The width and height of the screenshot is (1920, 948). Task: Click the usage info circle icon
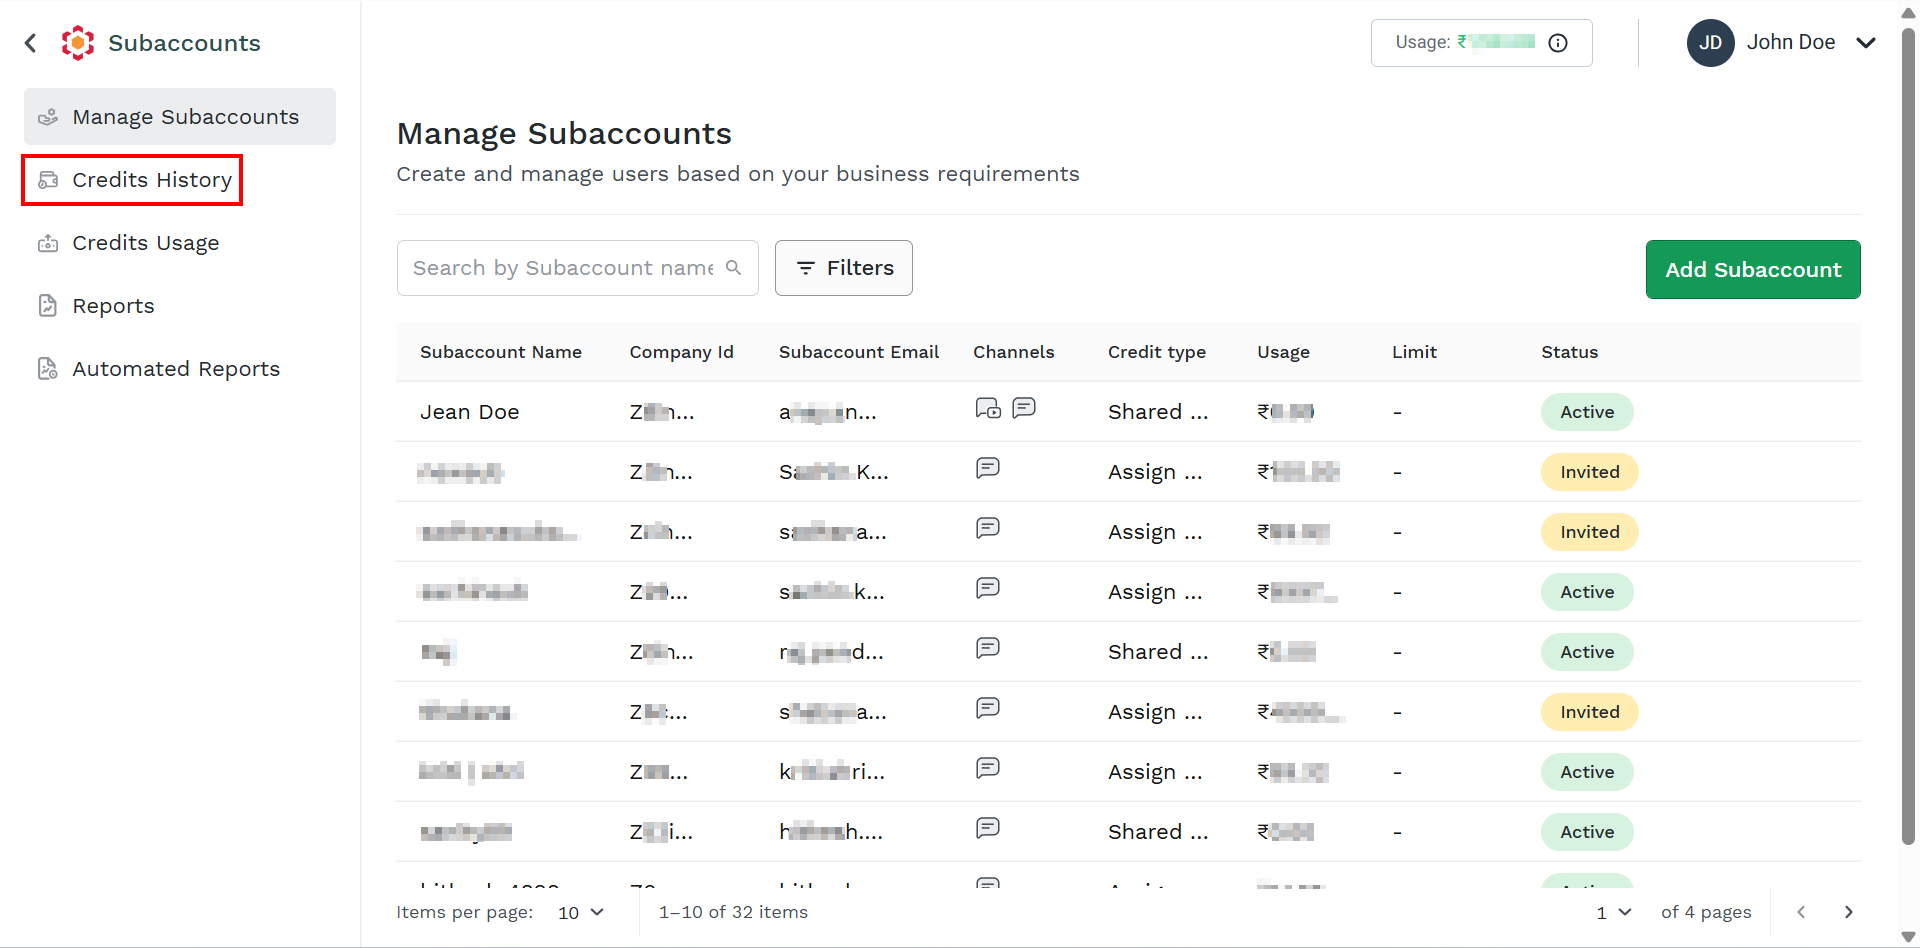[1558, 43]
